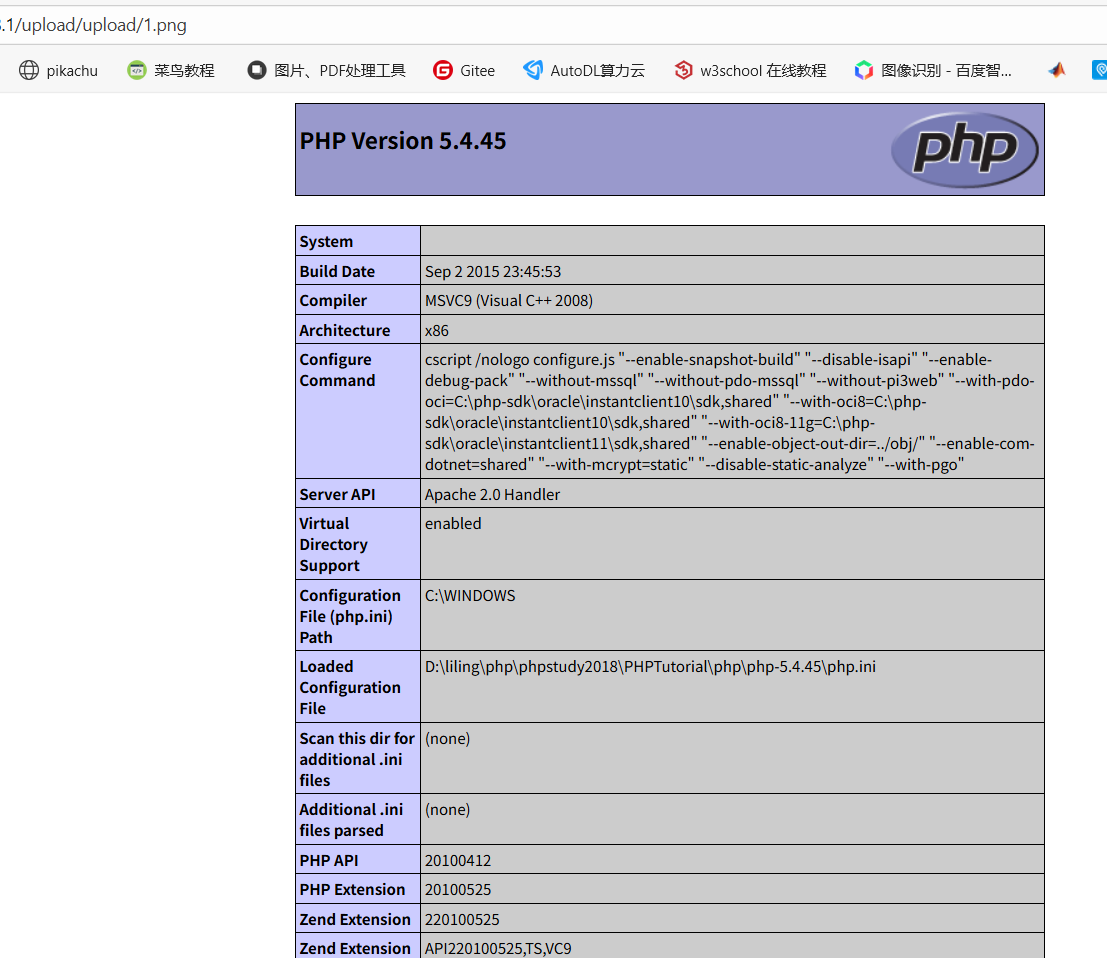Click the C:\WINDOWS path value
The height and width of the screenshot is (958, 1107).
[x=470, y=596]
